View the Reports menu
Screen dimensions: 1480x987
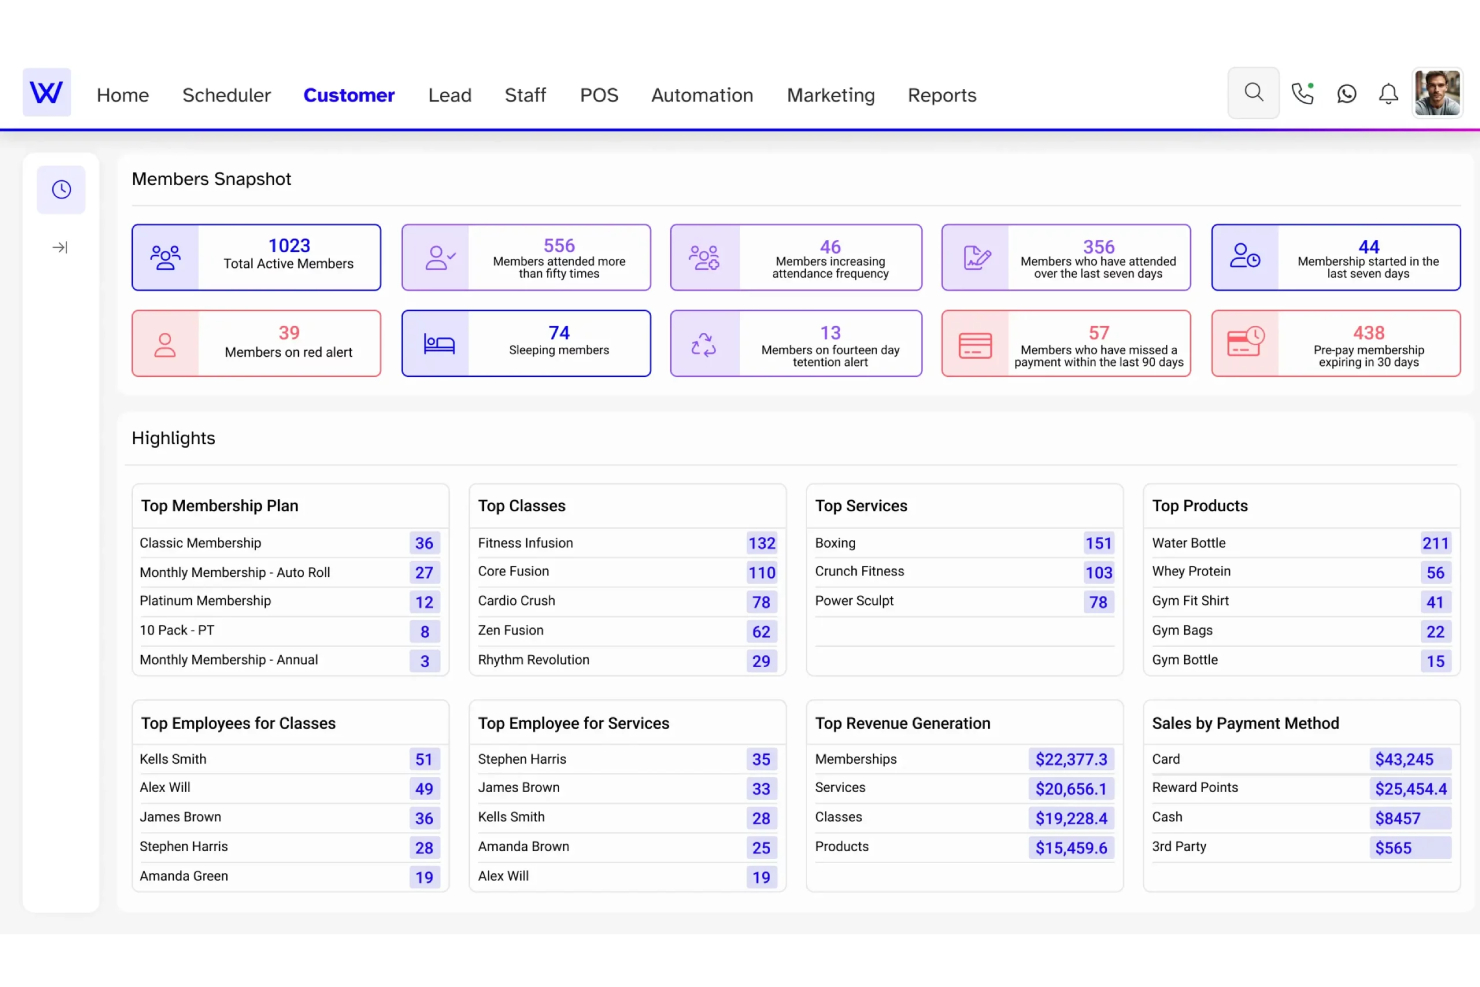click(942, 95)
